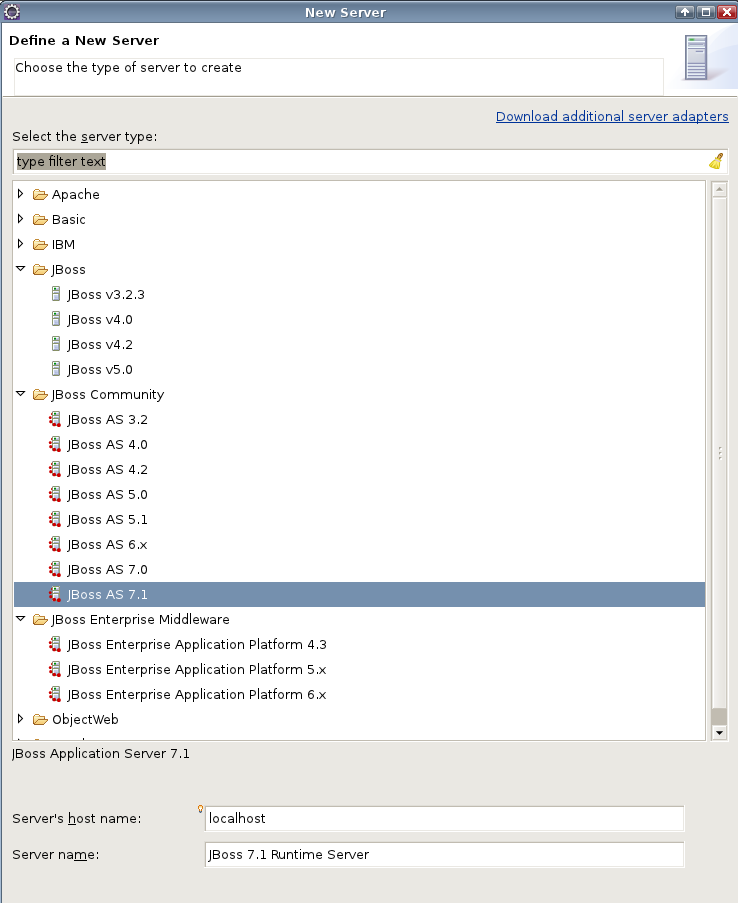Click the icon beside JBoss AS 4.2
This screenshot has height=903, width=738.
coord(55,469)
